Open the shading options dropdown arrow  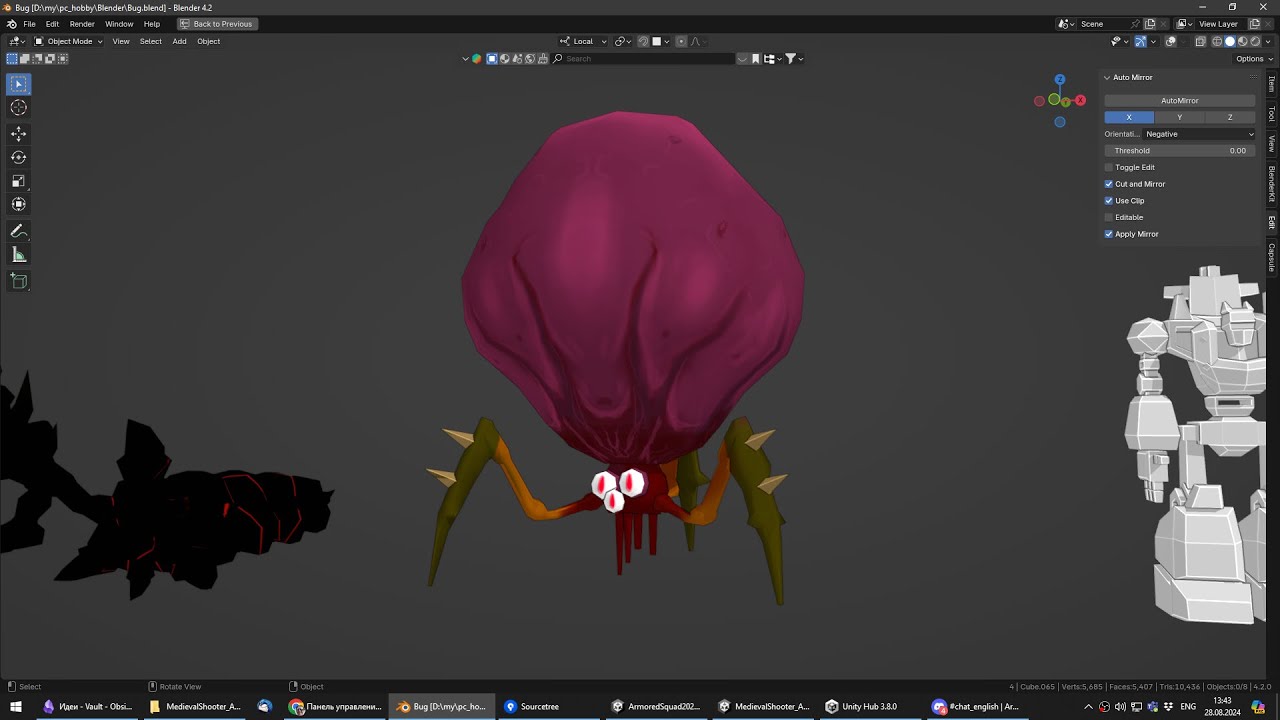[x=1270, y=41]
